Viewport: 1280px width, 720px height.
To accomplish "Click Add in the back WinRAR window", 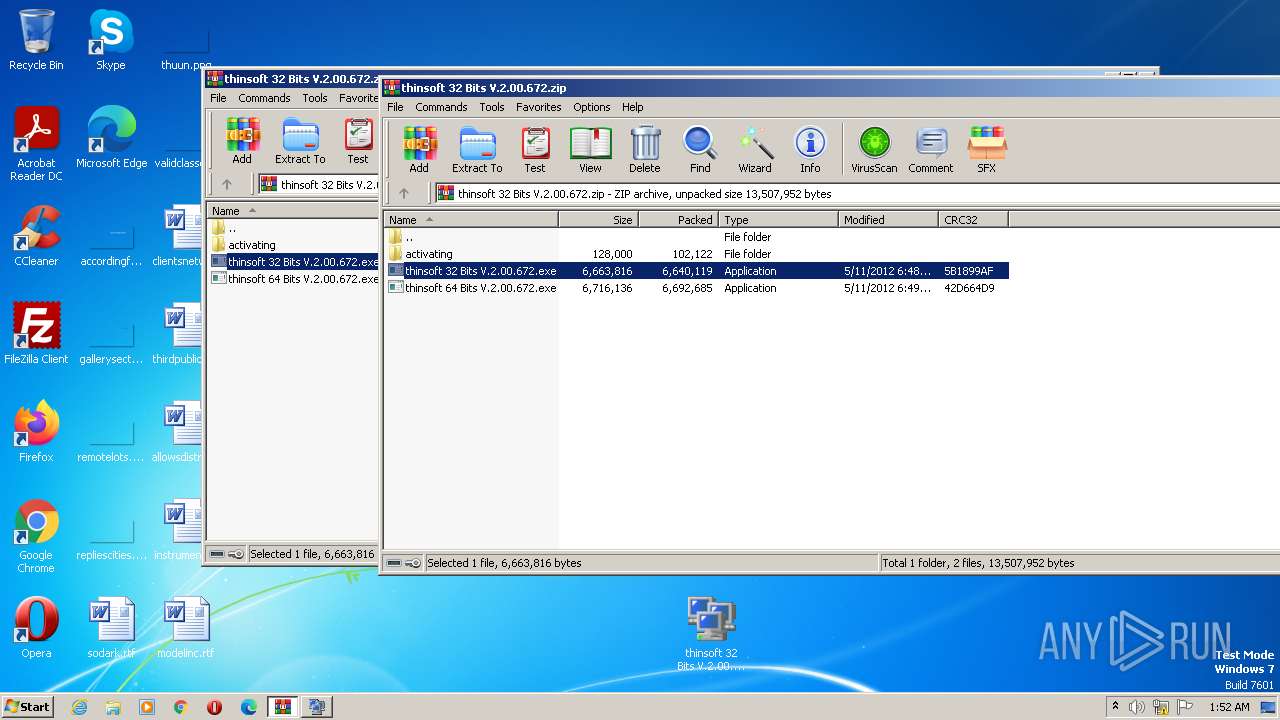I will pyautogui.click(x=242, y=141).
